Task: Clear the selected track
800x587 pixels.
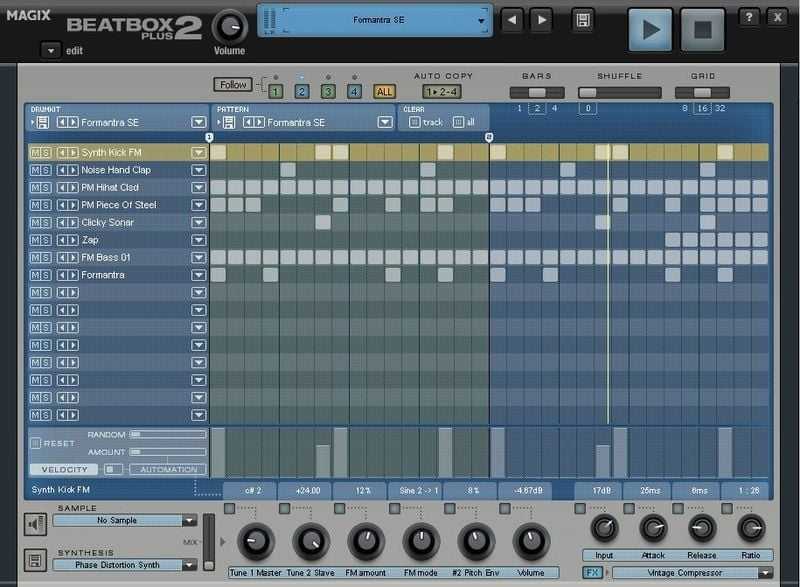Action: 414,122
